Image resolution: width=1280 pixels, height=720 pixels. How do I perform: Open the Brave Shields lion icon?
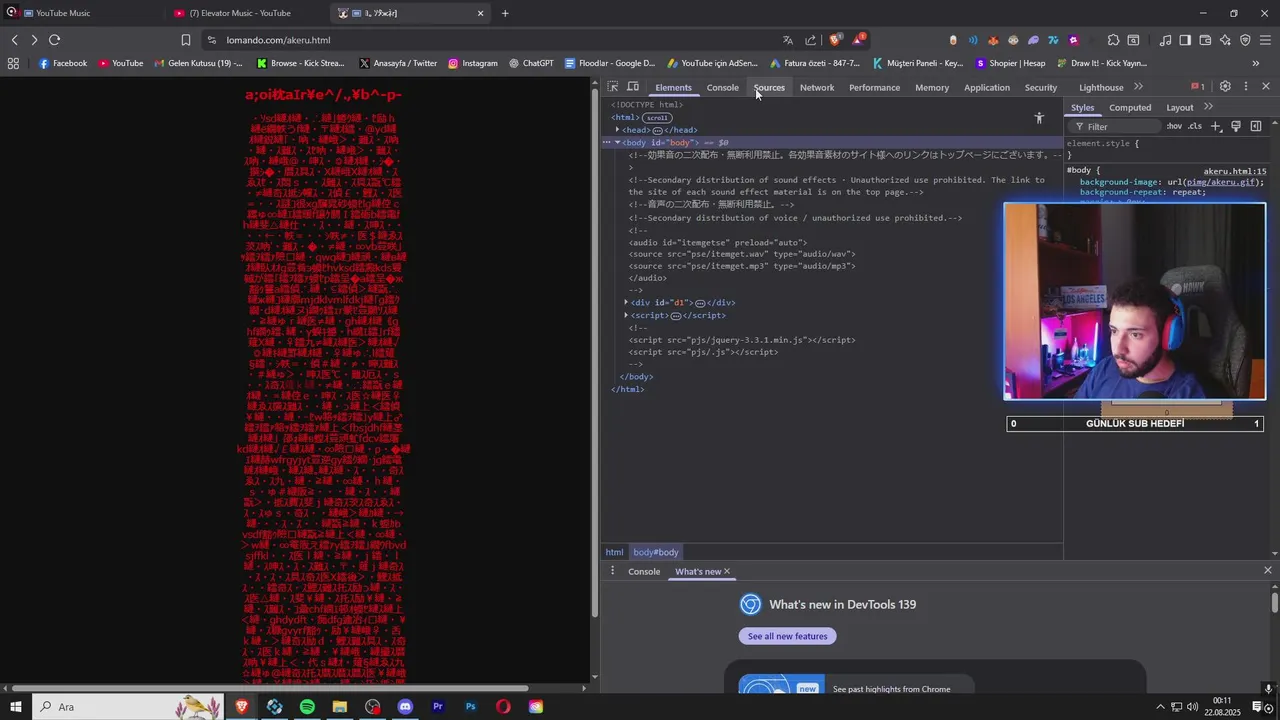coord(835,40)
